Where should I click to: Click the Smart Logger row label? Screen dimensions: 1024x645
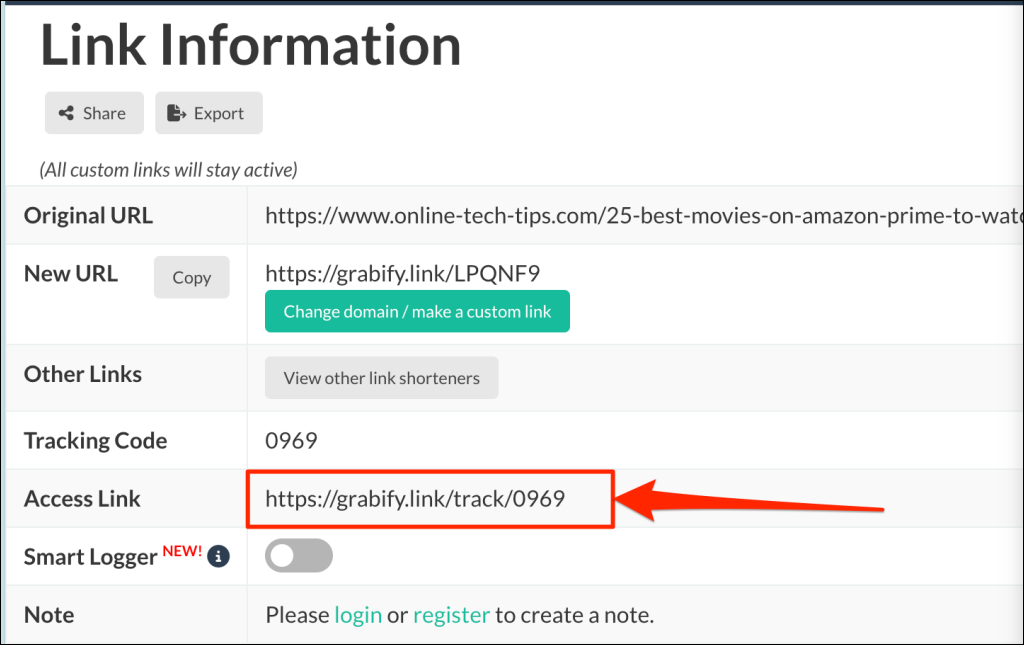(x=90, y=557)
